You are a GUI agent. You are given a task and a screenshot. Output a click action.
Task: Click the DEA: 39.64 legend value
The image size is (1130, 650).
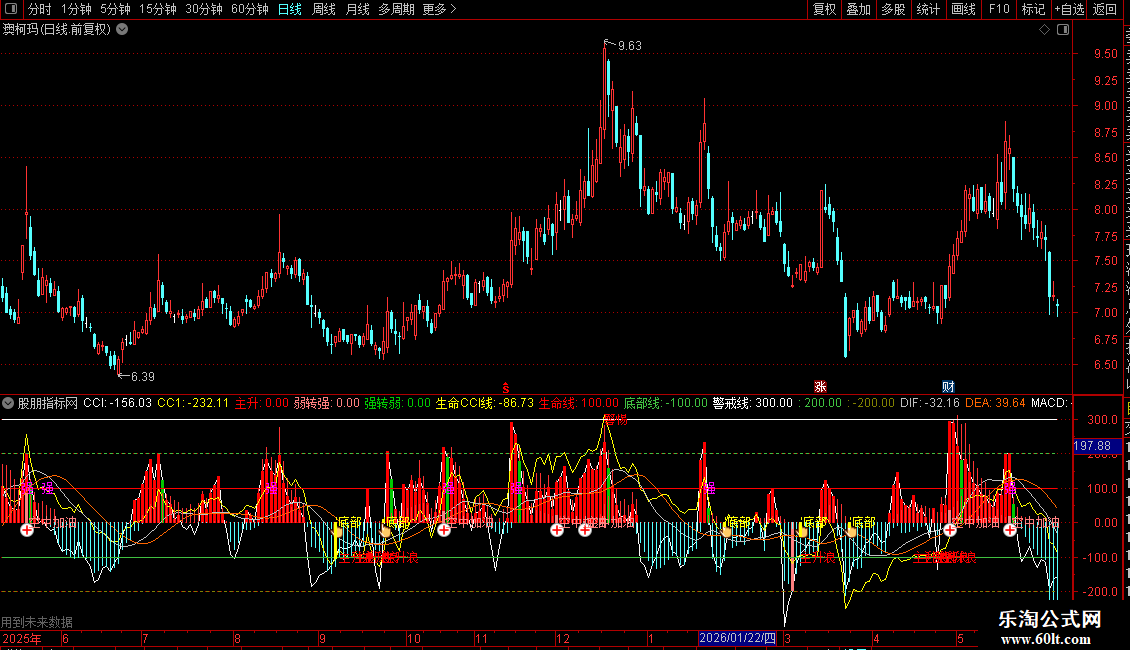pyautogui.click(x=995, y=403)
